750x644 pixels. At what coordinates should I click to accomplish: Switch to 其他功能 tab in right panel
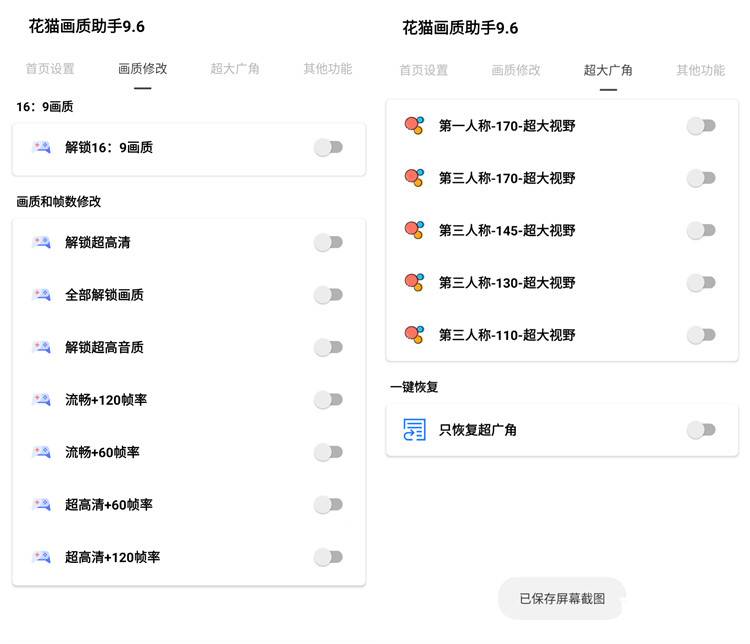[x=701, y=70]
